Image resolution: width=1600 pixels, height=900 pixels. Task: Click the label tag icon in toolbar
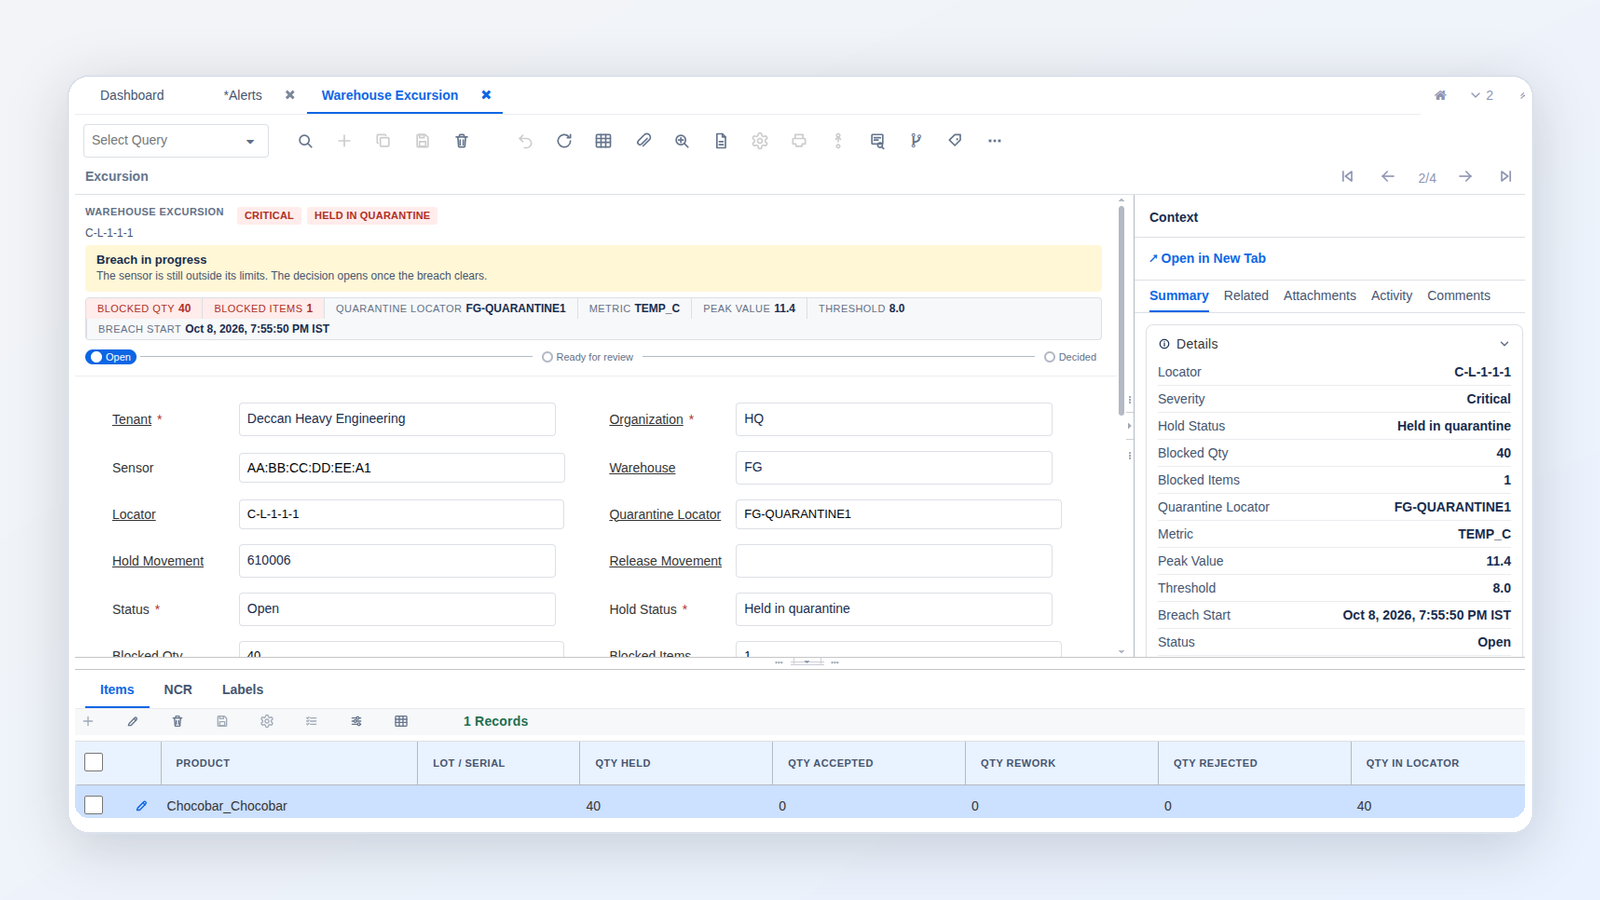955,141
